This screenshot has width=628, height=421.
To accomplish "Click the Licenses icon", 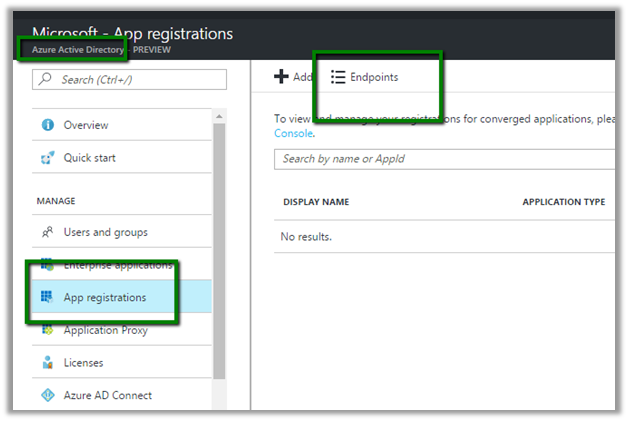I will 46,362.
